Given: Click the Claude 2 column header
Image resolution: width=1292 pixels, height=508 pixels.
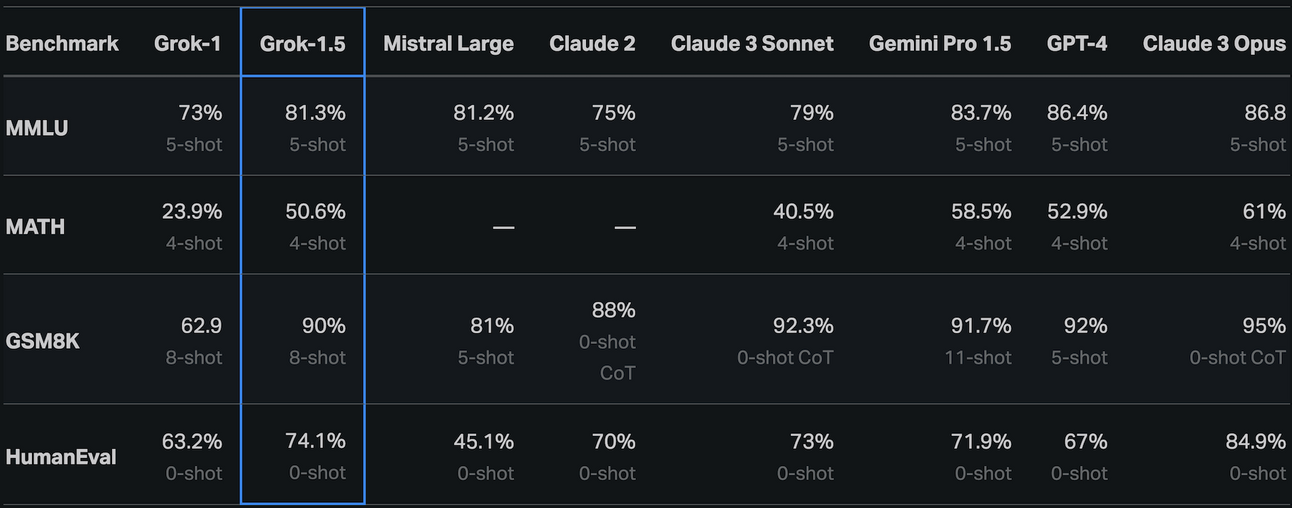Looking at the screenshot, I should [592, 43].
